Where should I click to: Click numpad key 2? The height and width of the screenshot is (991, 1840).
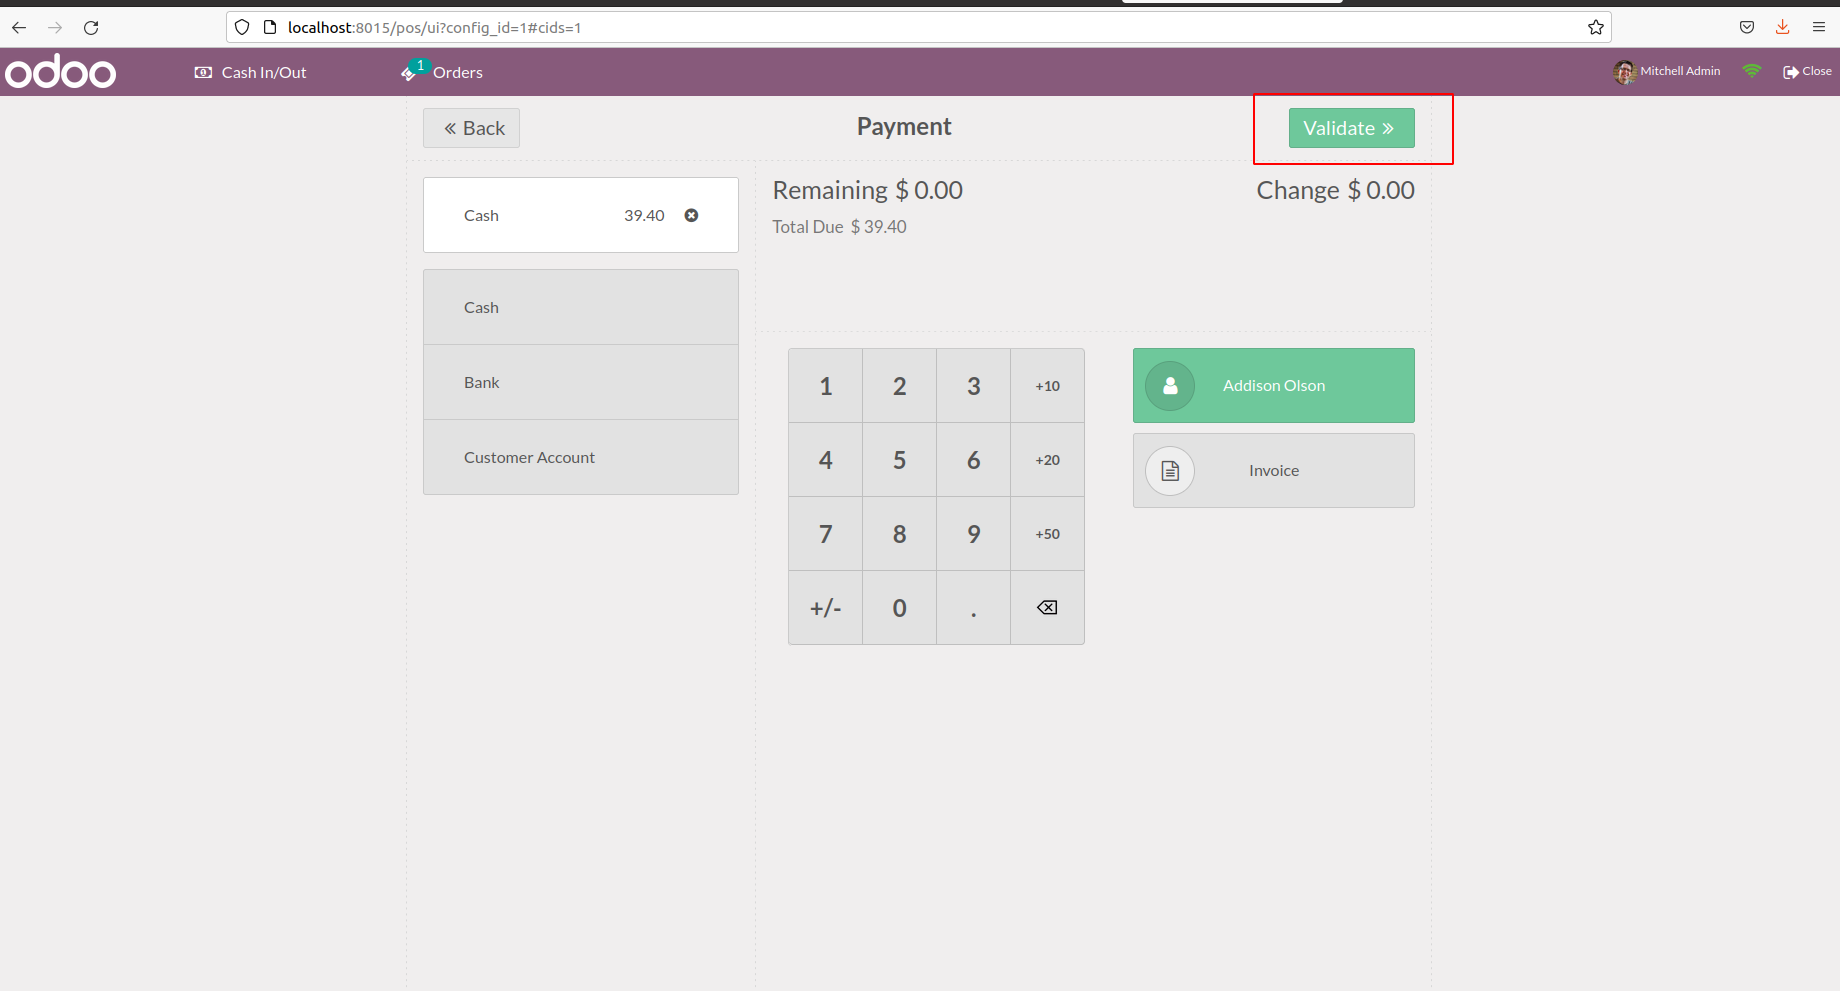coord(899,386)
